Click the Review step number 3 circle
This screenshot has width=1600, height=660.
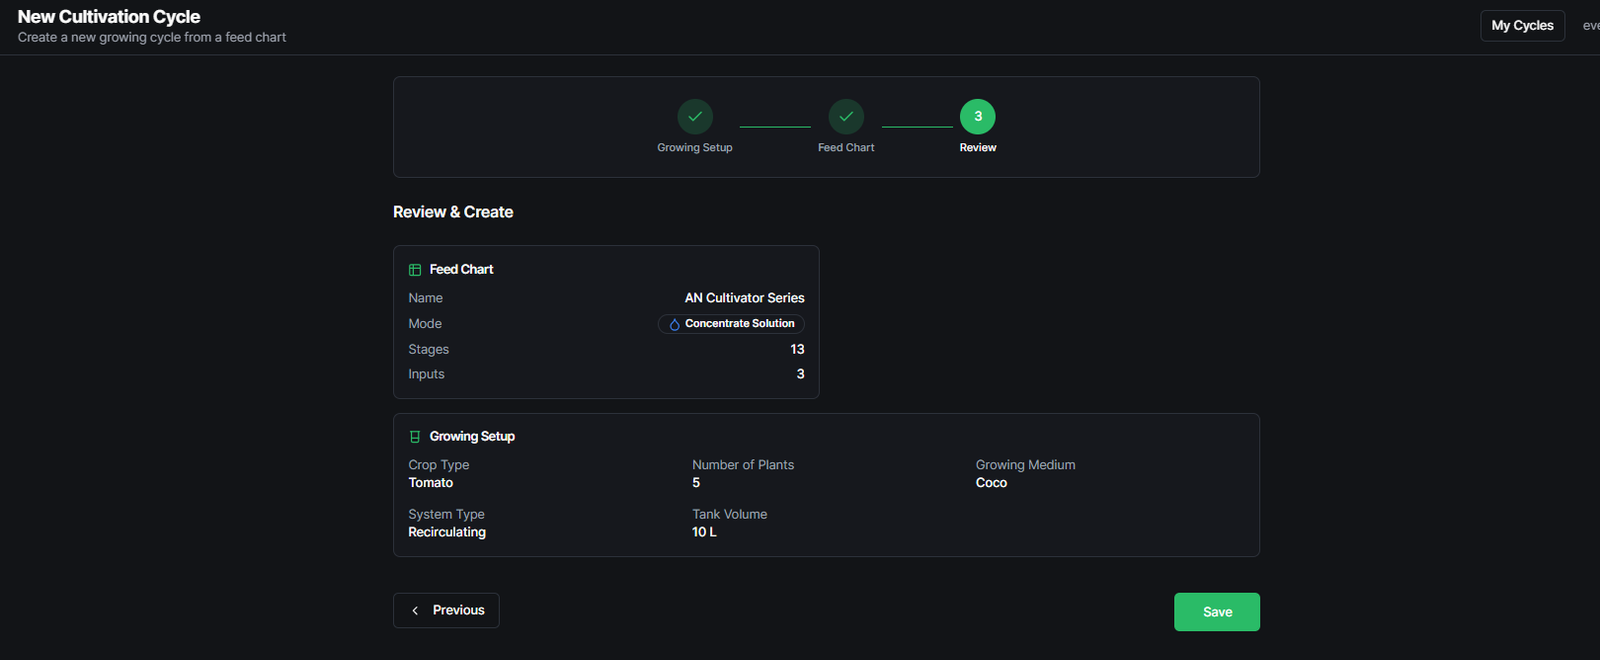pyautogui.click(x=978, y=116)
